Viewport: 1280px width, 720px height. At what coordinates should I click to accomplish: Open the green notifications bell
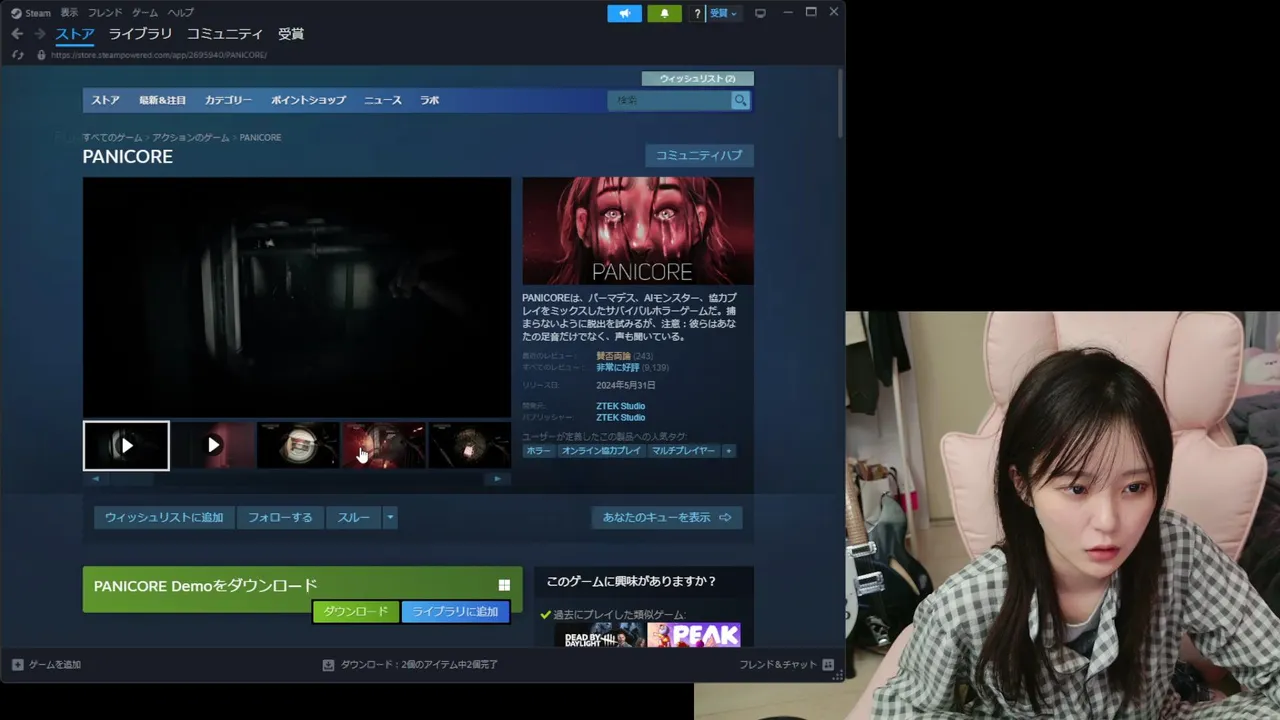point(665,13)
